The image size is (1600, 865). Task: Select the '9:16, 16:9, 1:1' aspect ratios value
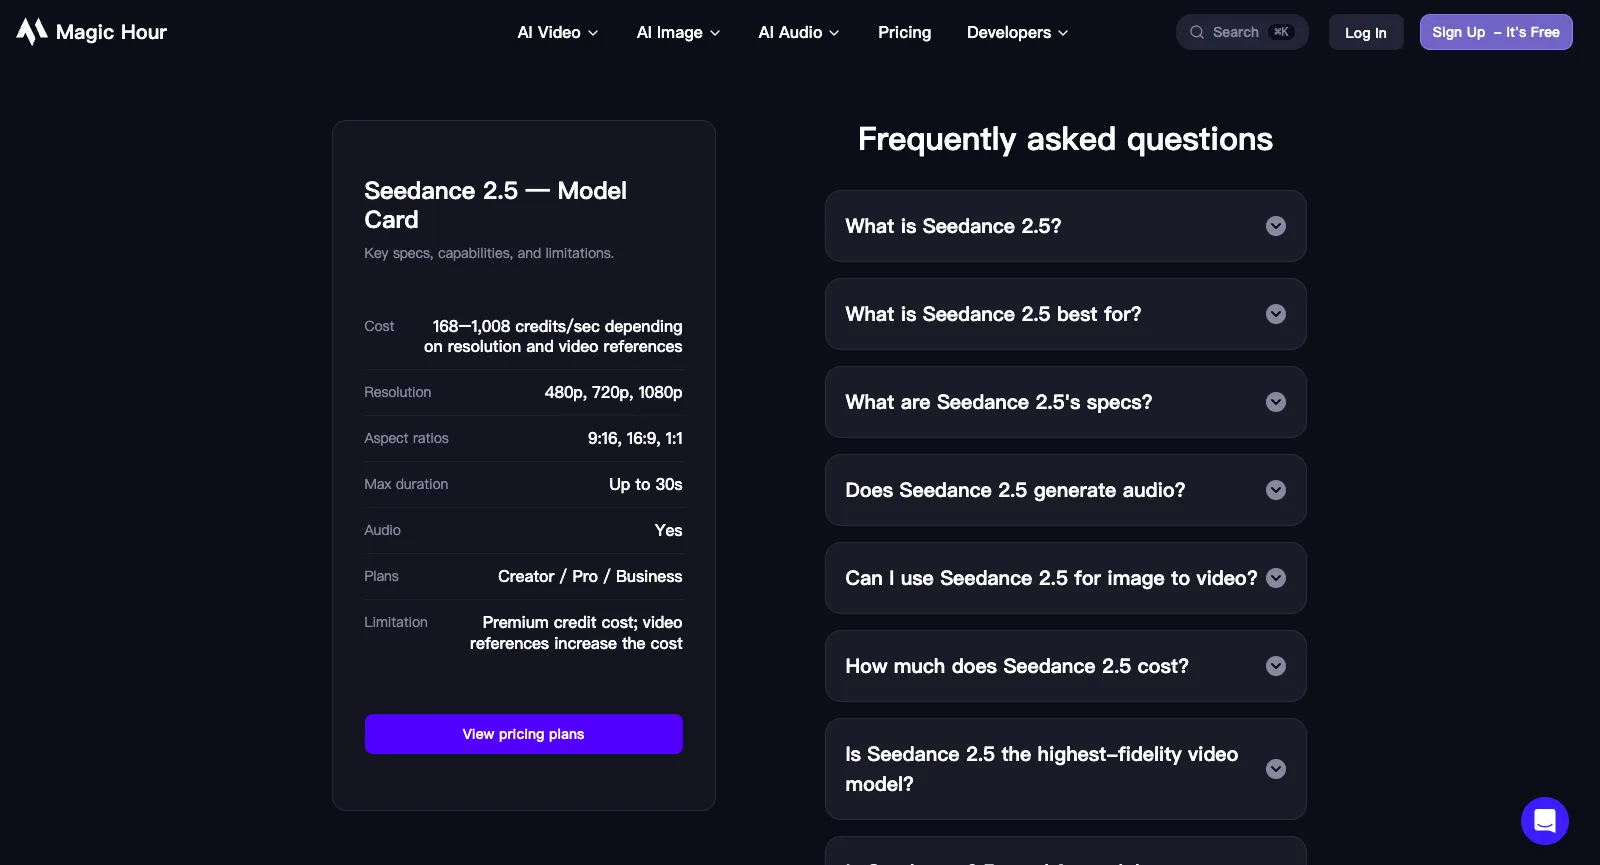(x=635, y=438)
